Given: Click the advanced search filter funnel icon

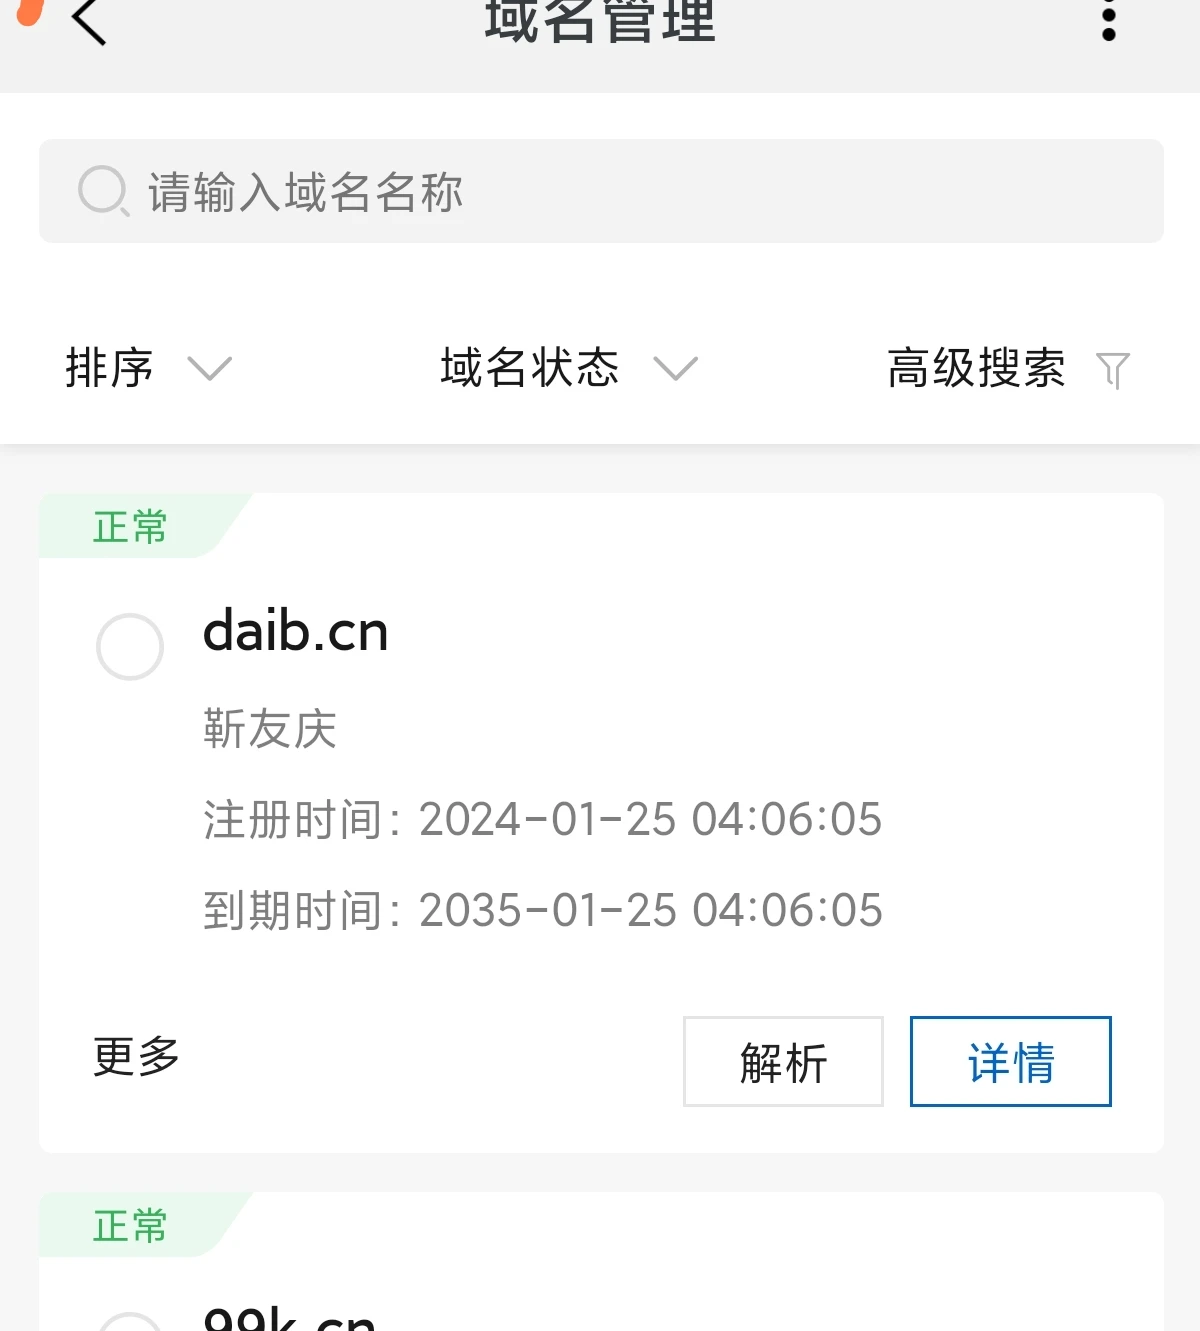Looking at the screenshot, I should click(x=1112, y=369).
